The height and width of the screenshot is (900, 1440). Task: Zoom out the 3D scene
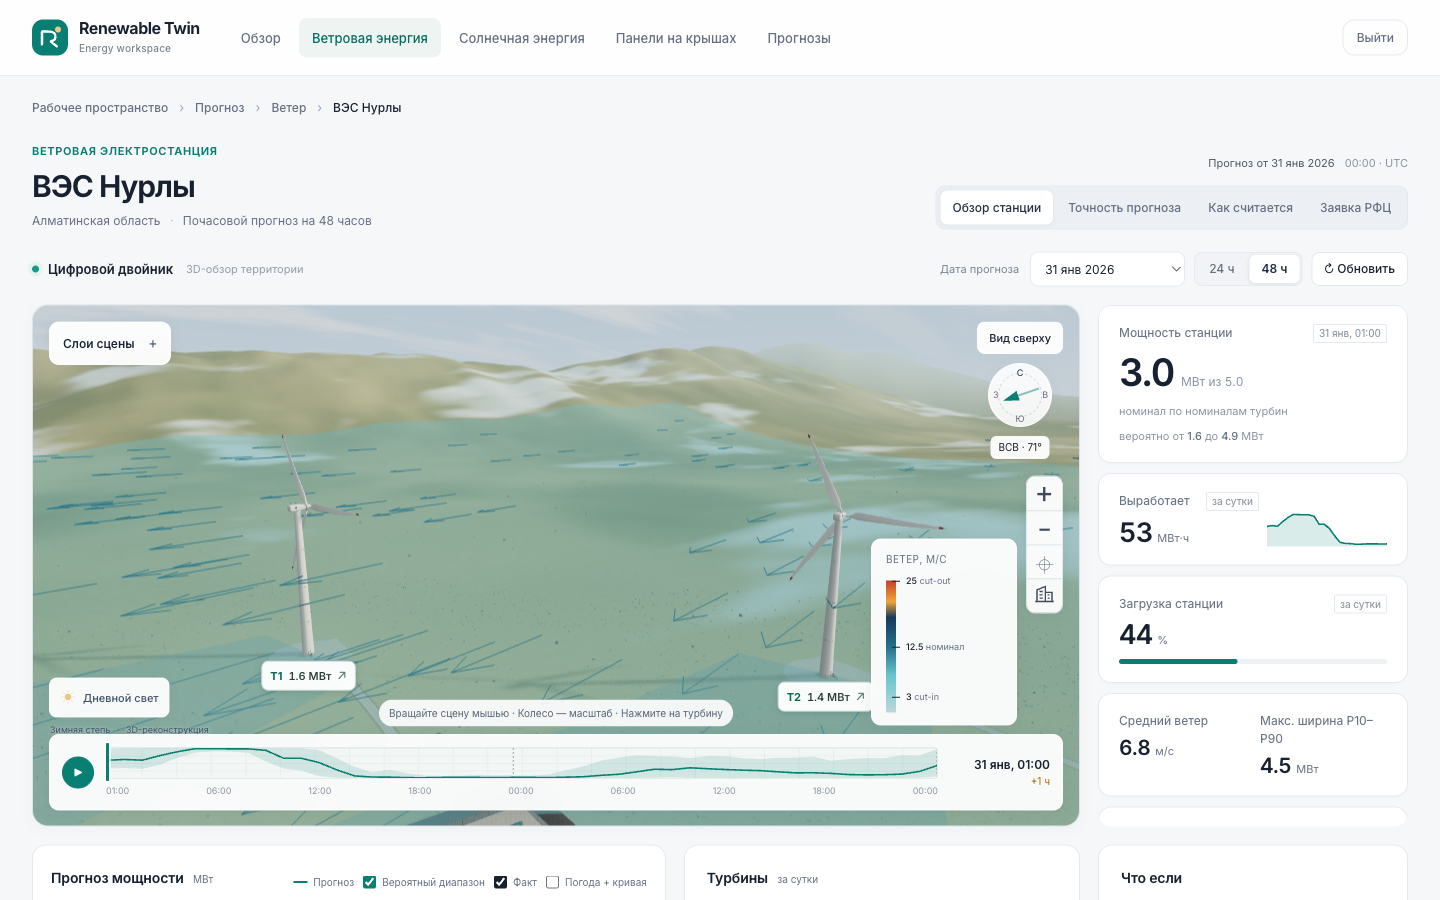coord(1044,529)
